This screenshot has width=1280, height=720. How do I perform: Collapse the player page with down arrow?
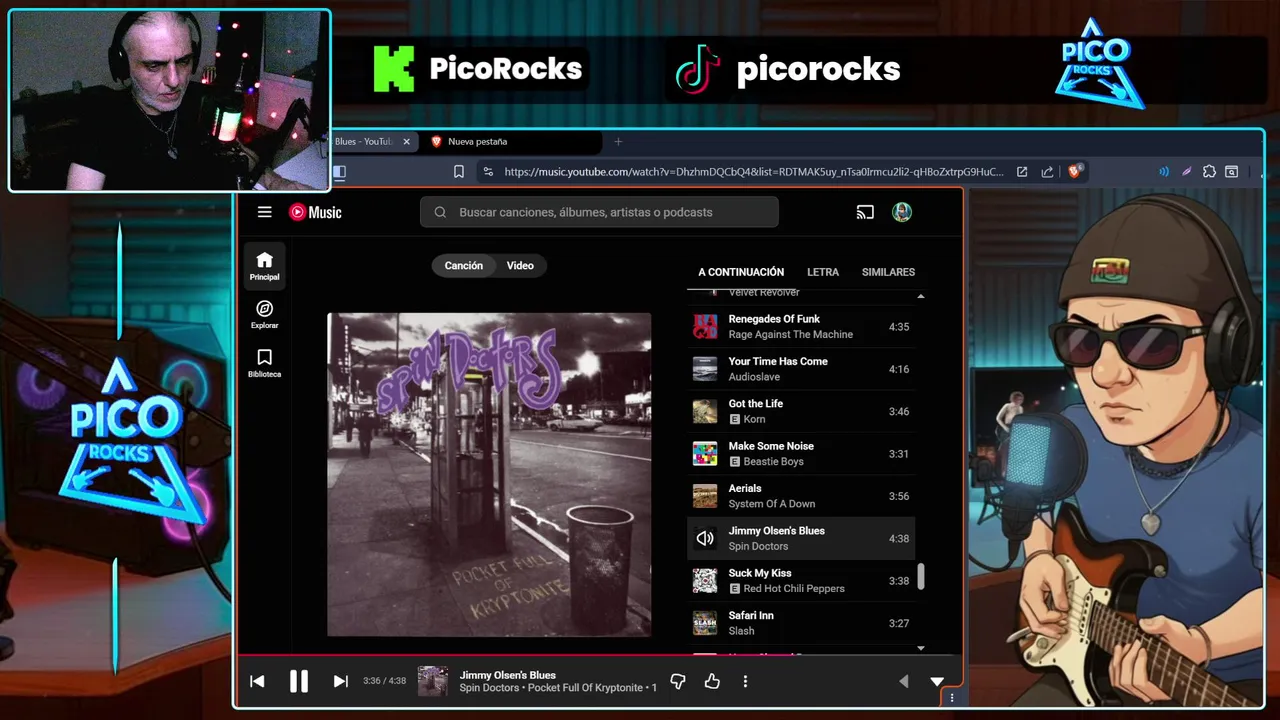(937, 681)
